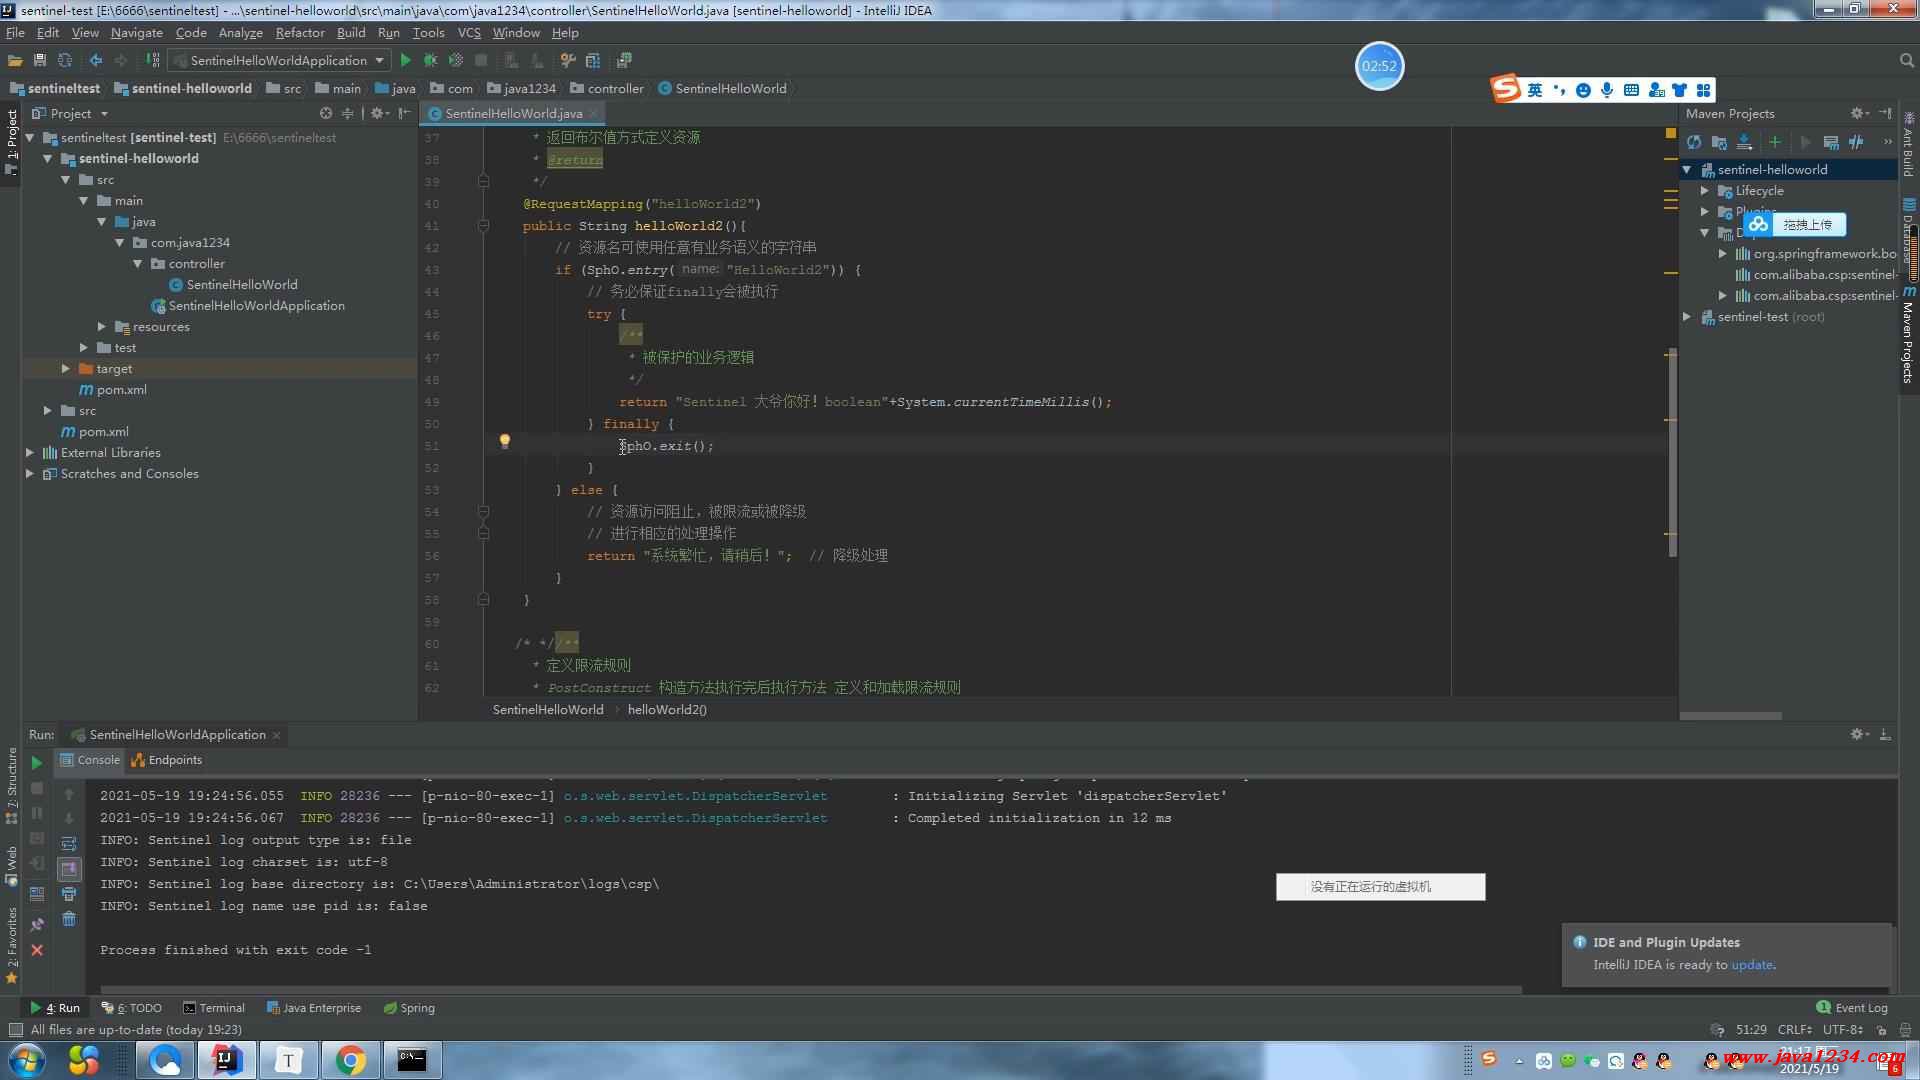Collapse the code fold marker at line 41
This screenshot has height=1080, width=1920.
483,226
